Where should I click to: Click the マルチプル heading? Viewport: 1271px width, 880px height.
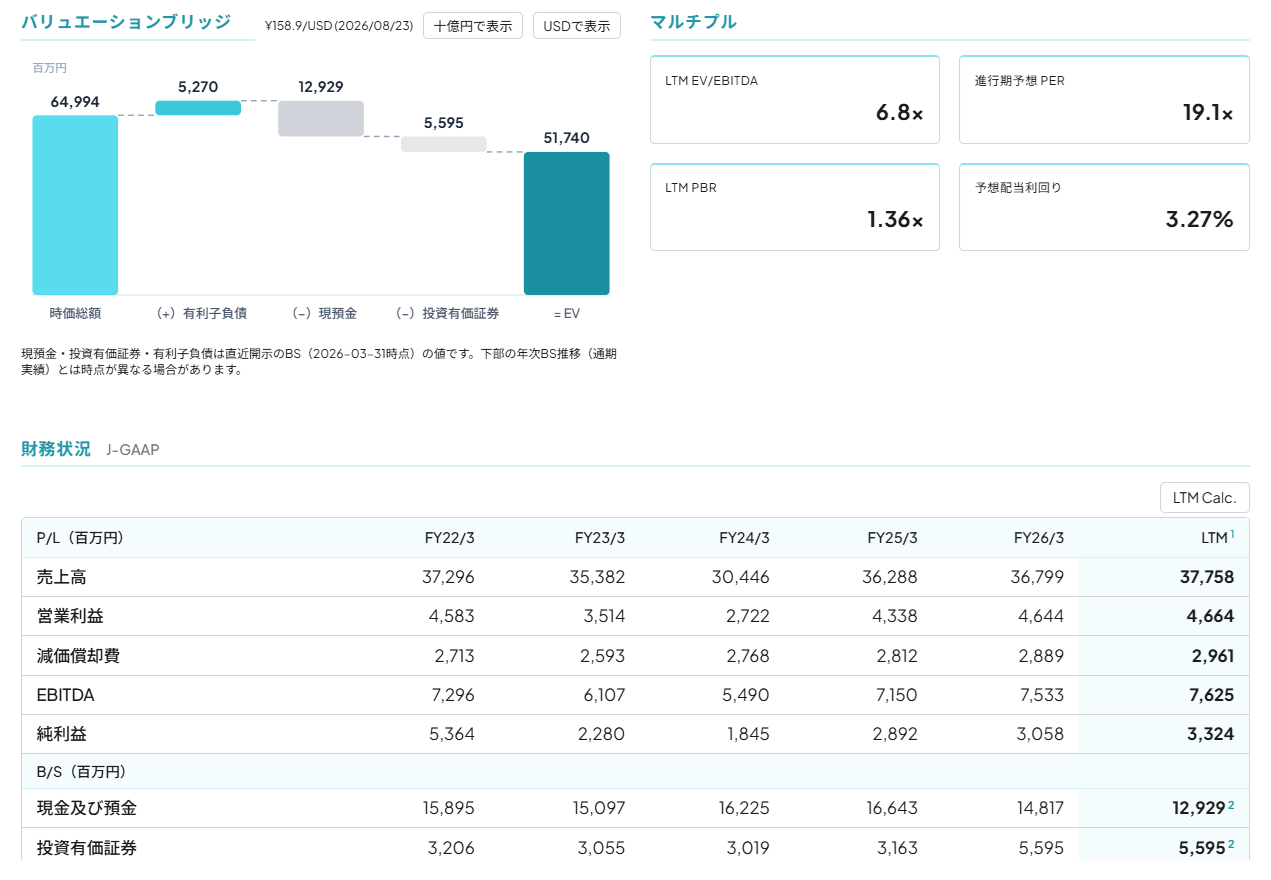coord(693,21)
